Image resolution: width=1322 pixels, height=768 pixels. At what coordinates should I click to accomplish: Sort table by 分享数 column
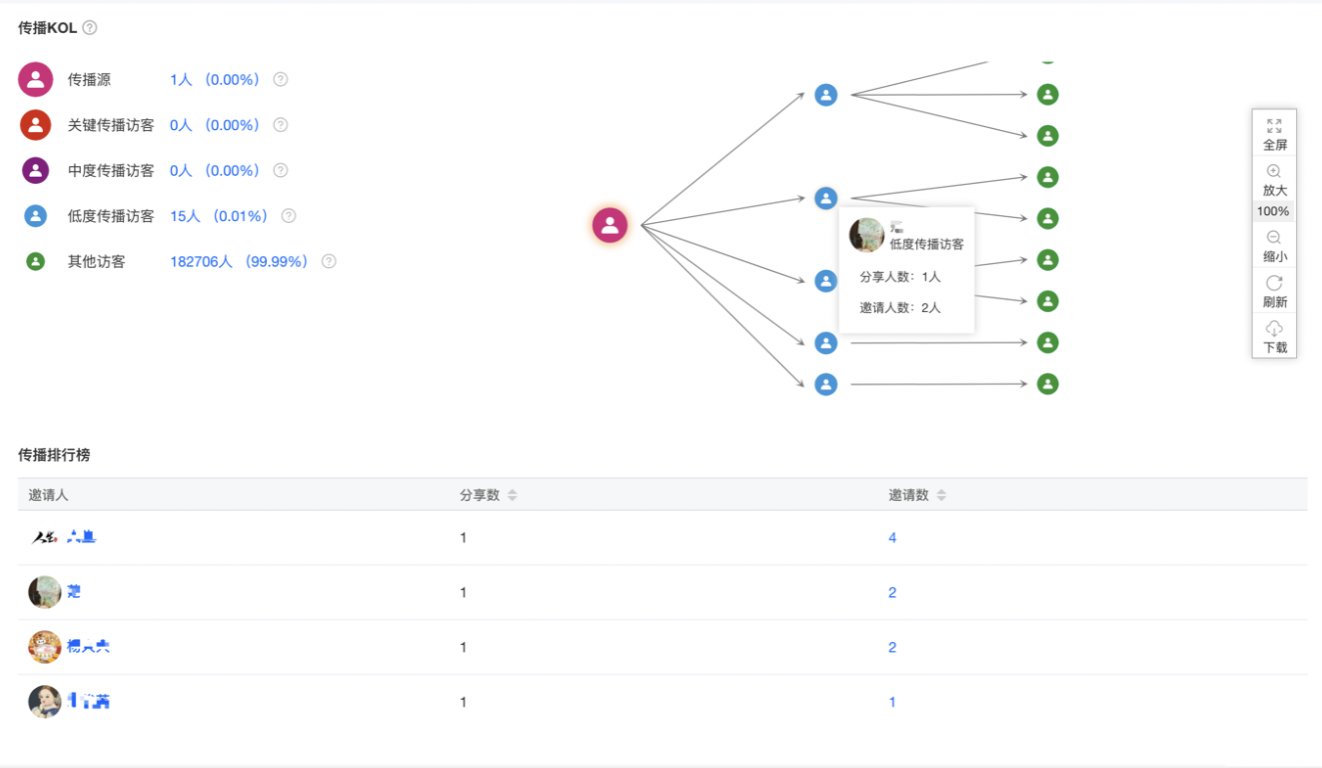[512, 495]
